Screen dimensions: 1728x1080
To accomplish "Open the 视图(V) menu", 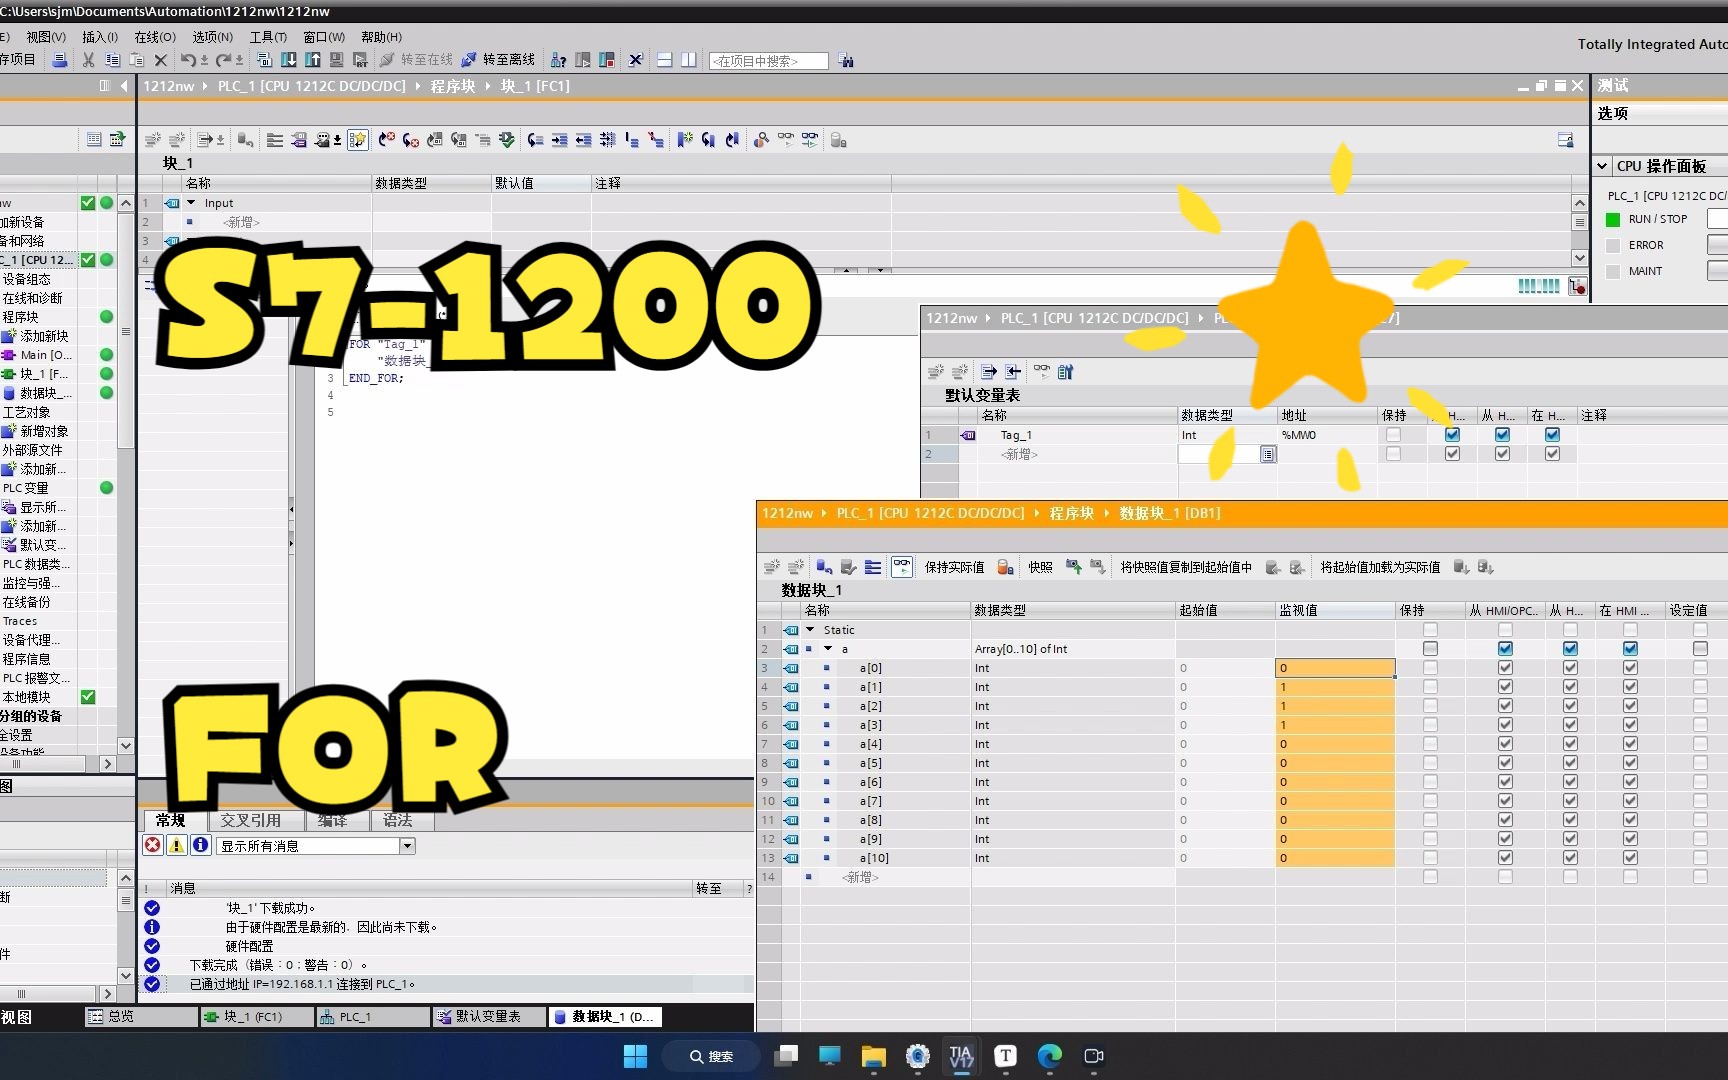I will pyautogui.click(x=46, y=37).
